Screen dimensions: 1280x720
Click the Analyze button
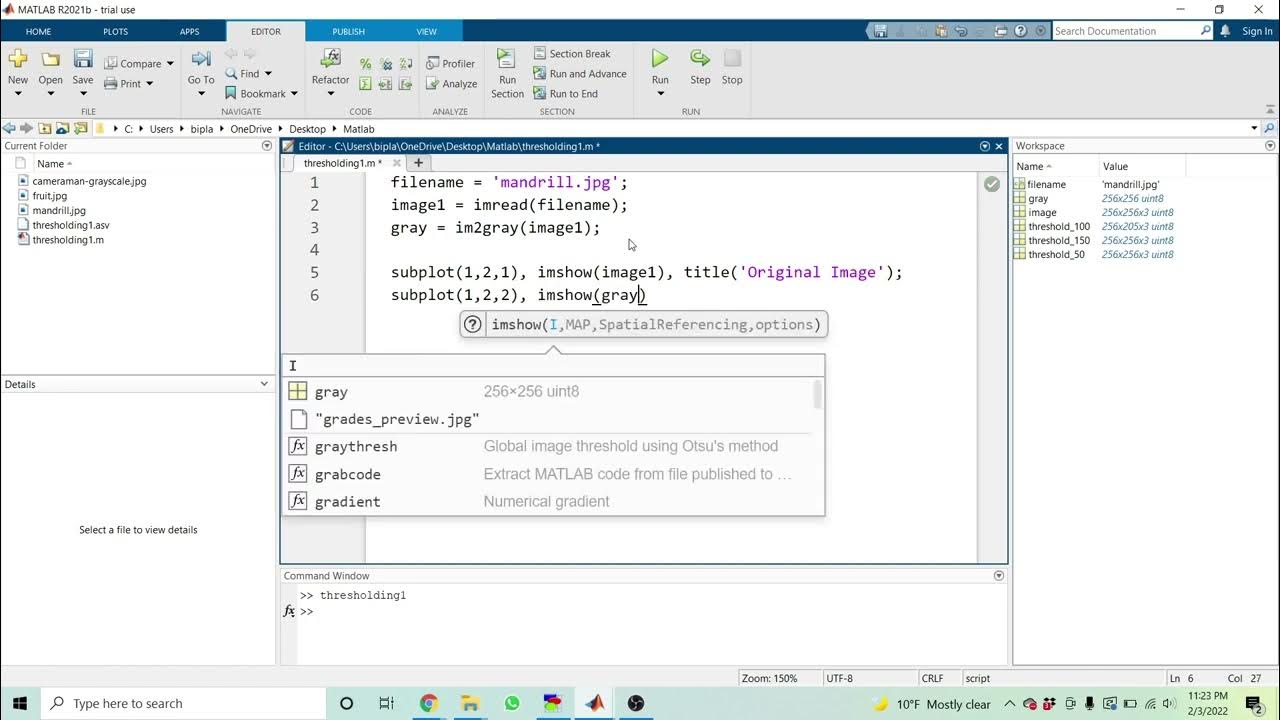click(451, 84)
